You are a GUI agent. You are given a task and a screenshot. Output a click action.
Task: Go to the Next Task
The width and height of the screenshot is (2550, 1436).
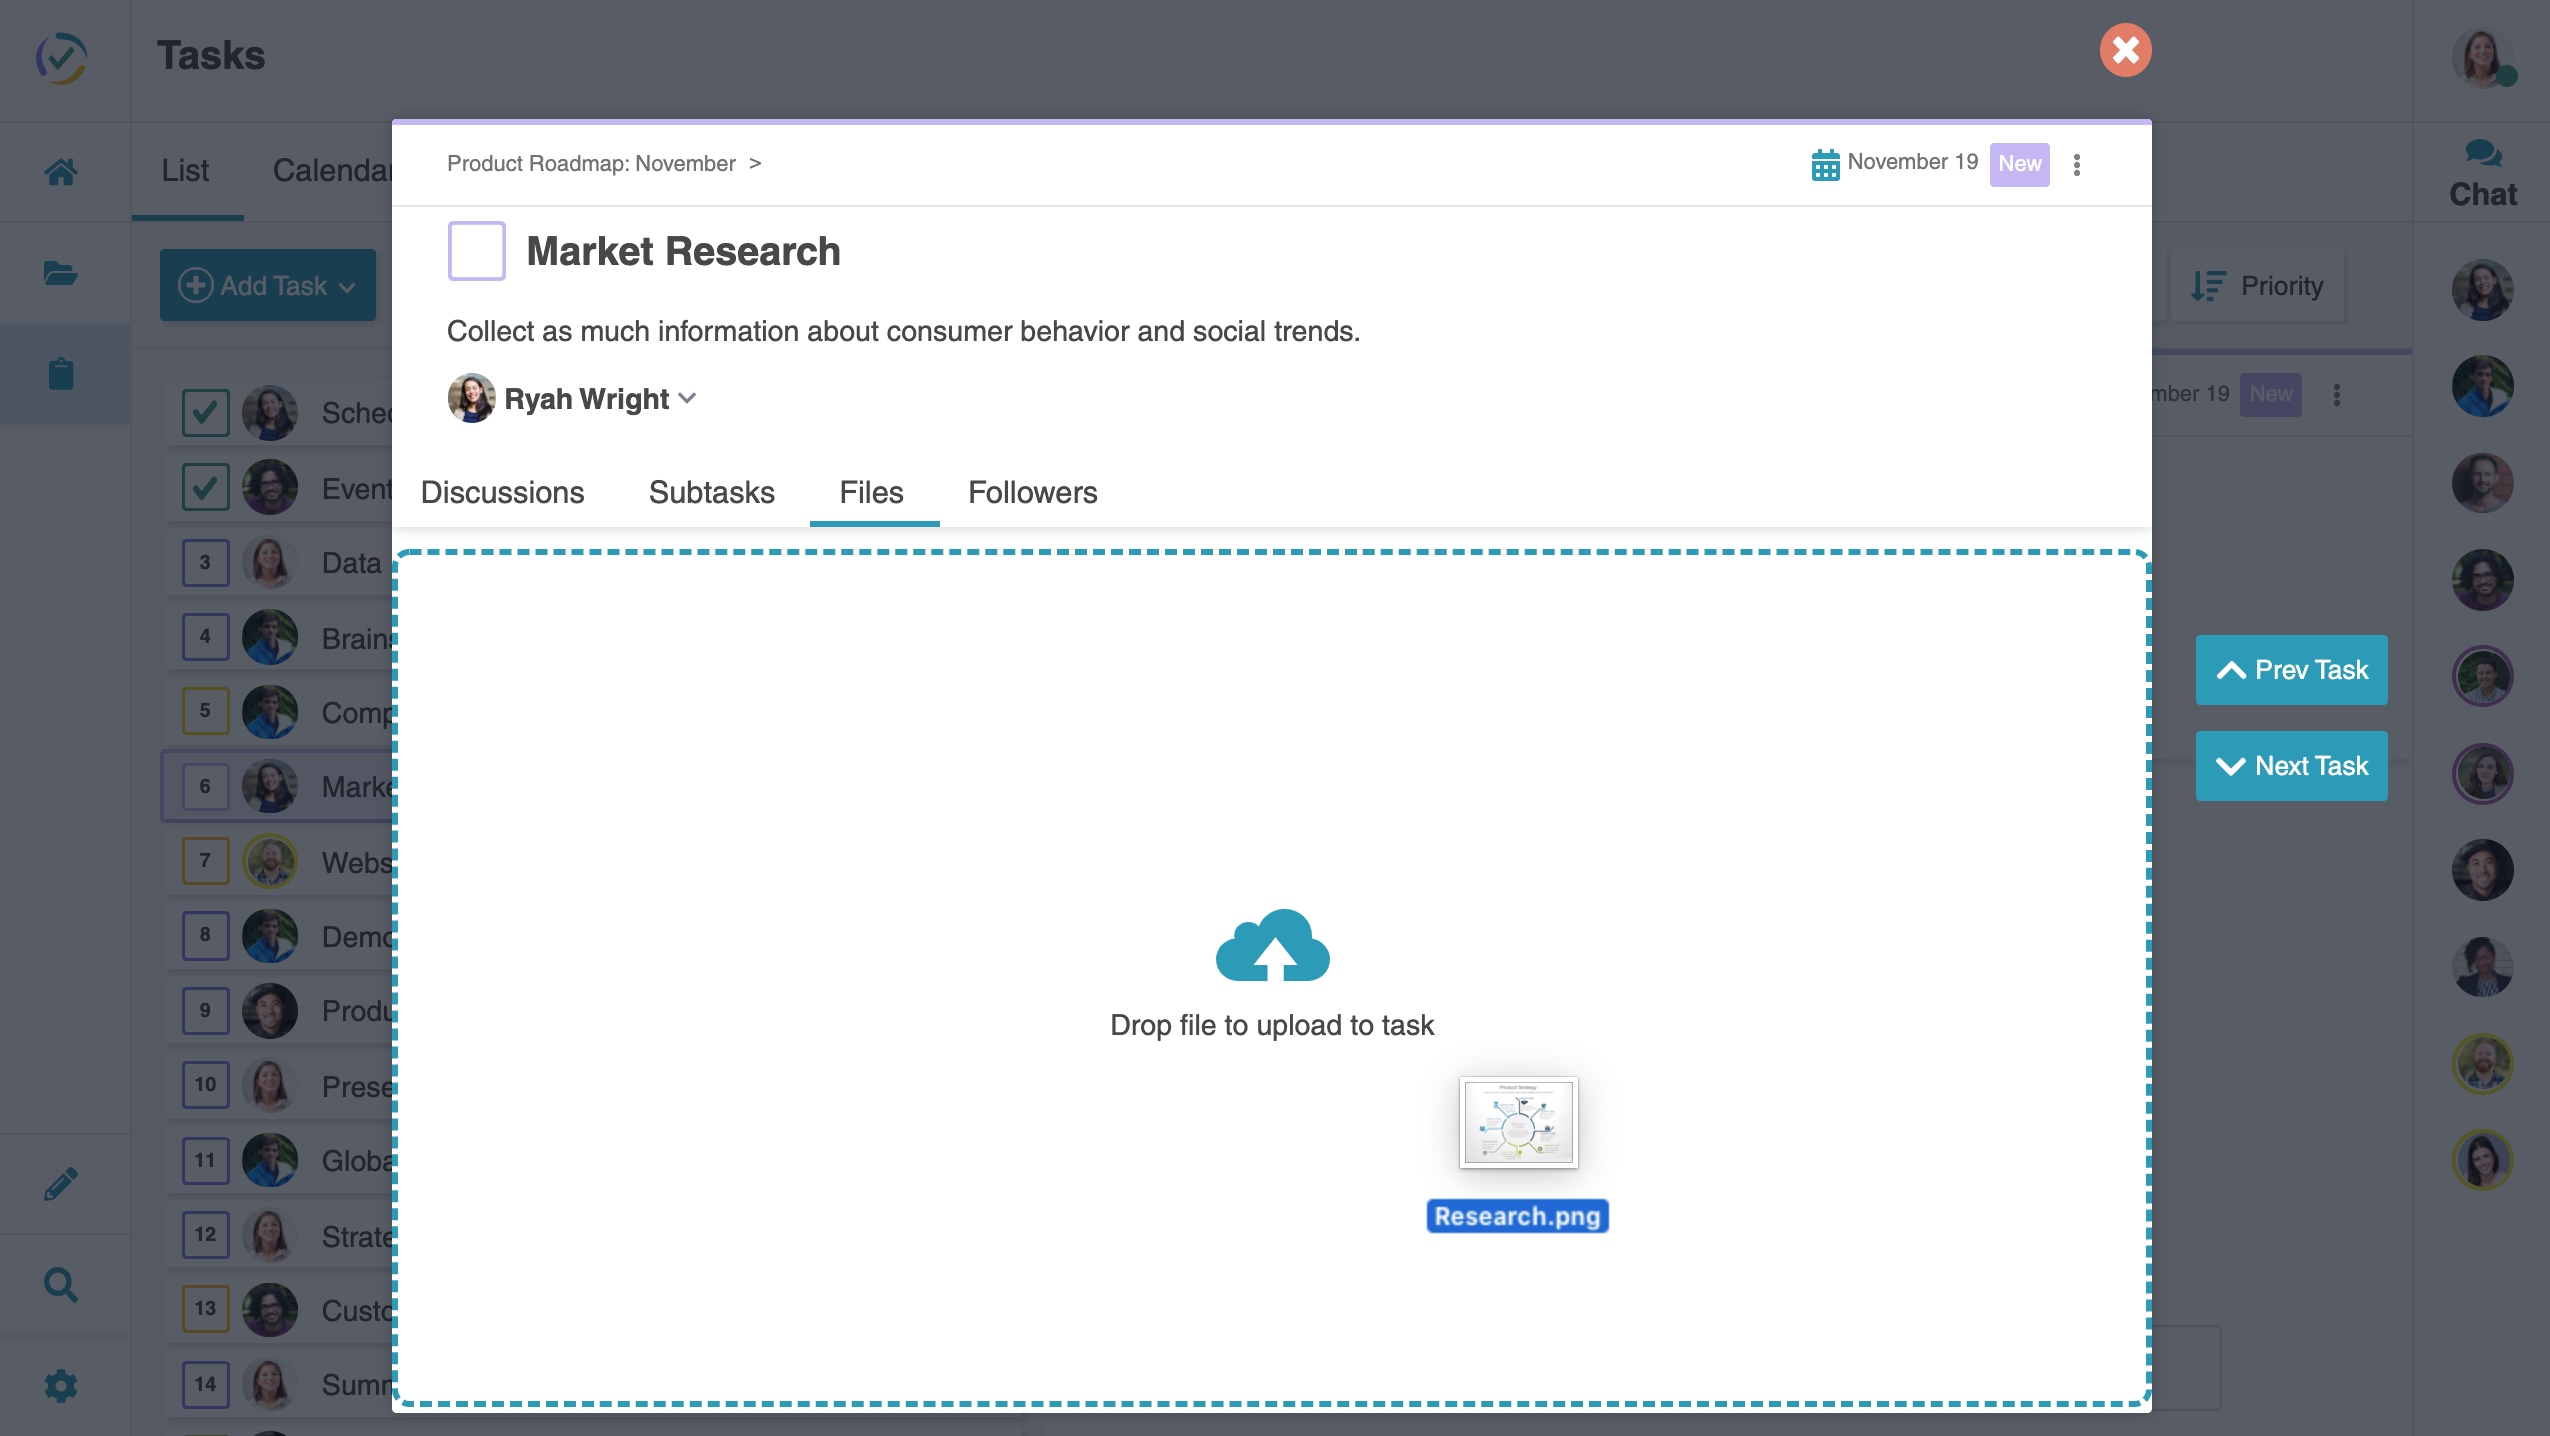(2291, 766)
